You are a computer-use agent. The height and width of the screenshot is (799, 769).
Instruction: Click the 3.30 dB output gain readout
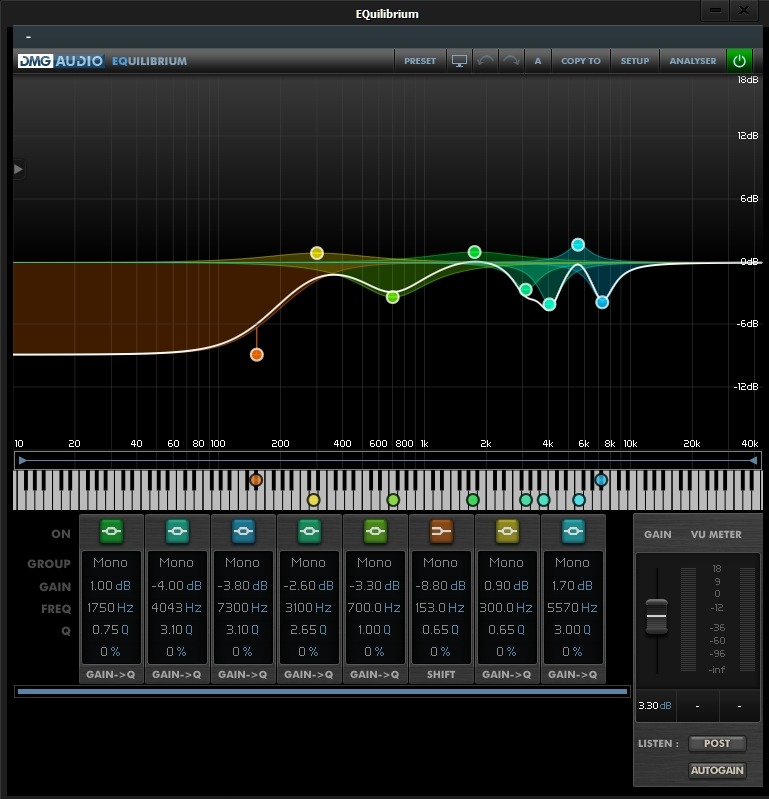(655, 706)
